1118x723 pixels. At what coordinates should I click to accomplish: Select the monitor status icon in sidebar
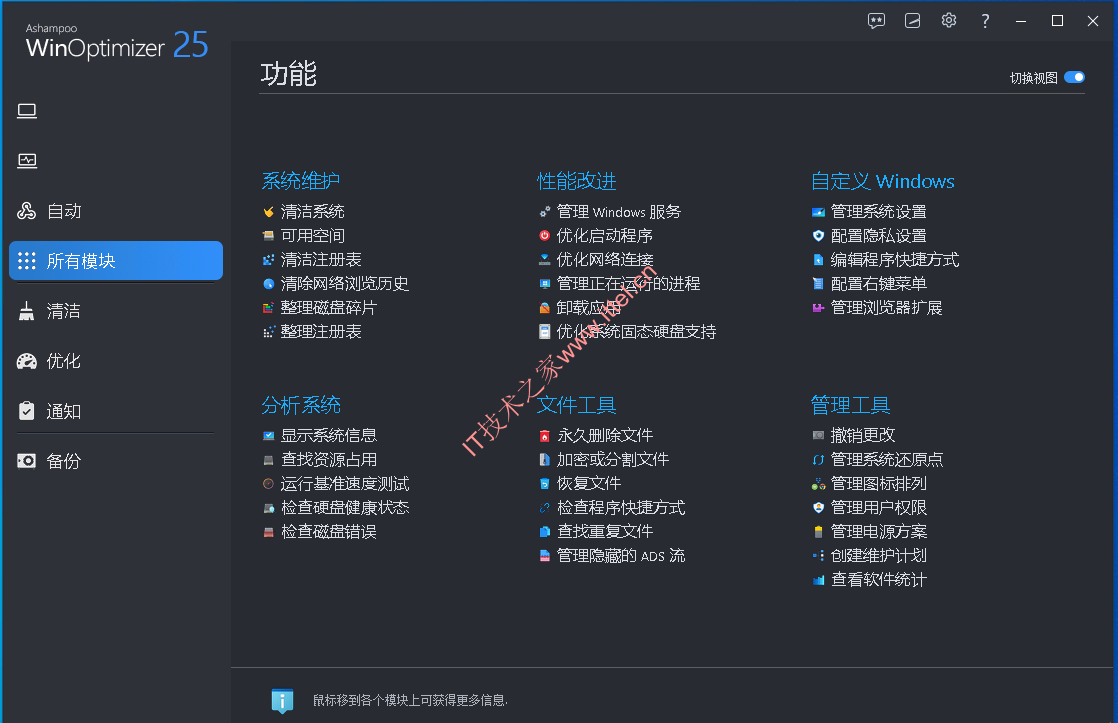[x=27, y=161]
